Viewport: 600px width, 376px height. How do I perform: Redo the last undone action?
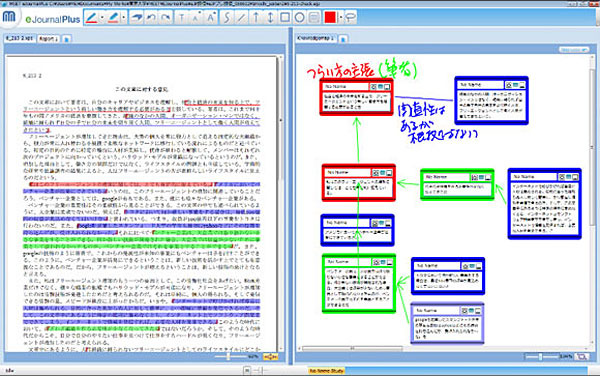point(166,18)
